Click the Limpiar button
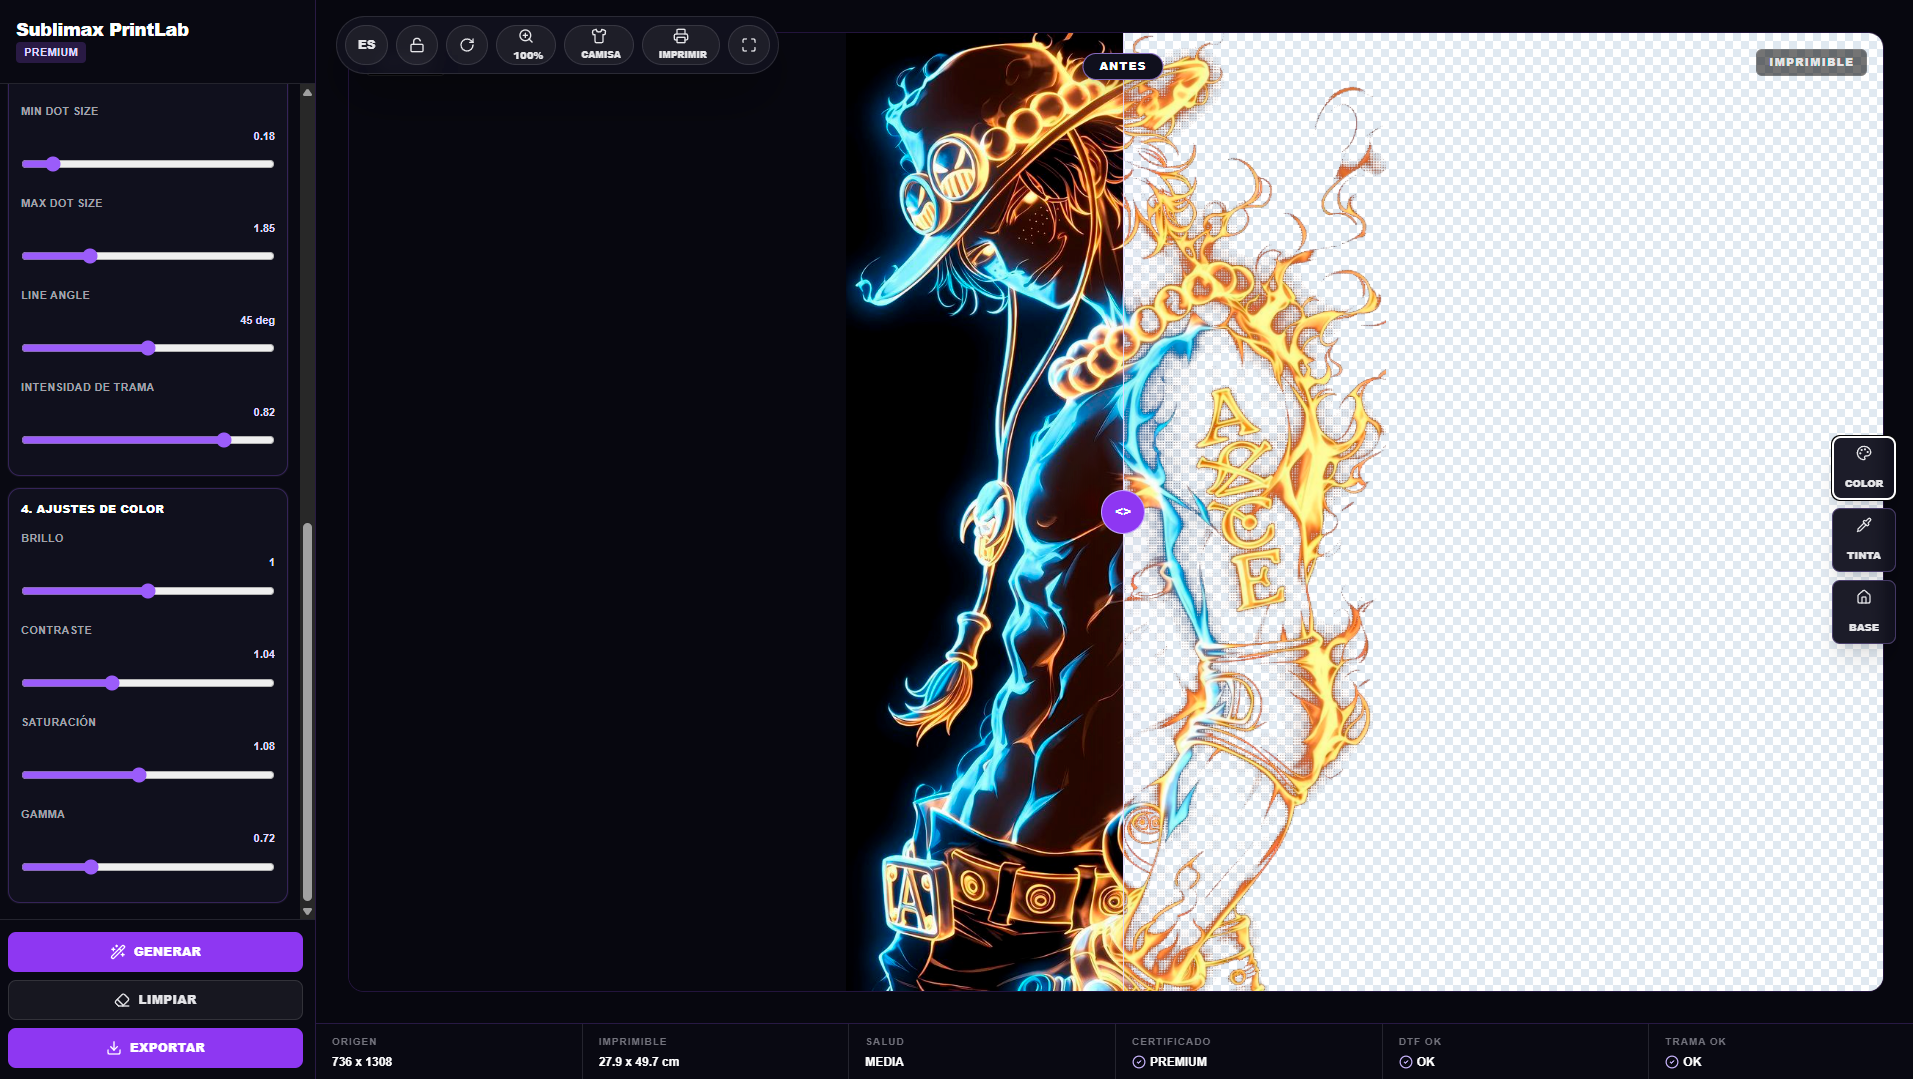Screen dimensions: 1913x1079 tap(155, 999)
